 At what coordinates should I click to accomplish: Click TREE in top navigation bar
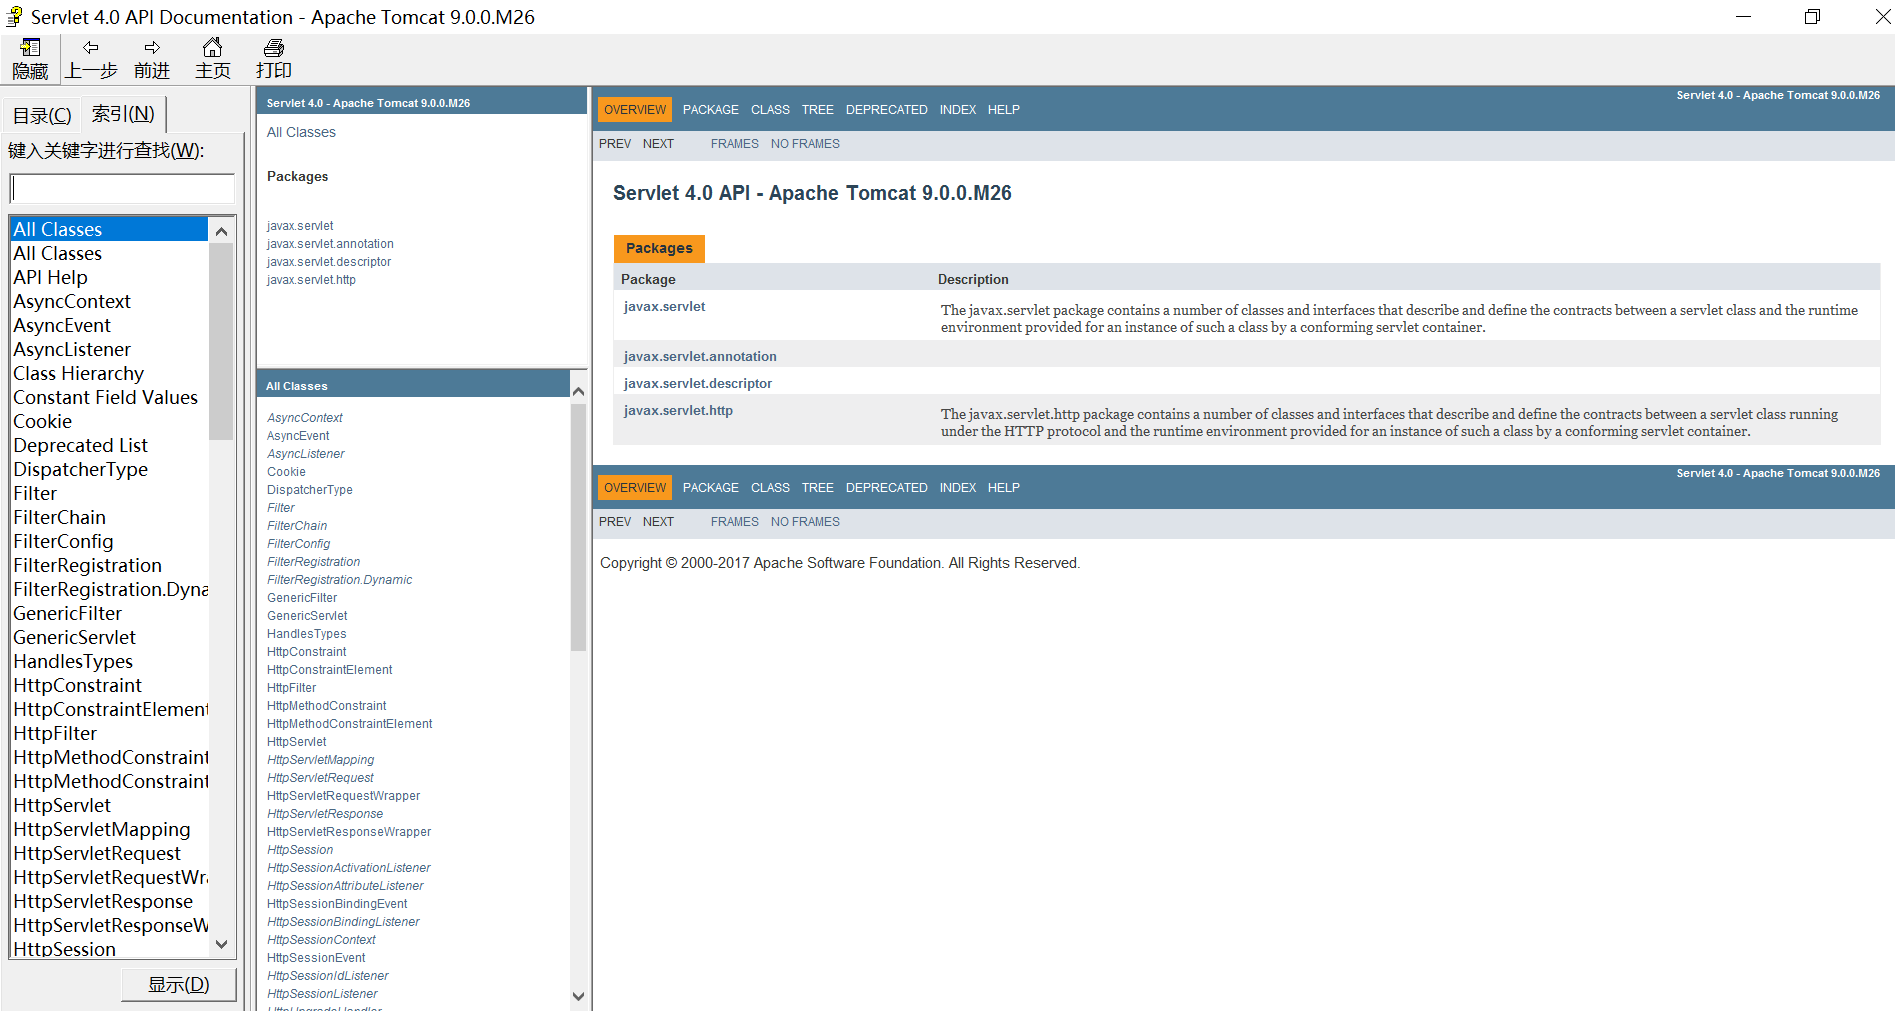[x=817, y=110]
